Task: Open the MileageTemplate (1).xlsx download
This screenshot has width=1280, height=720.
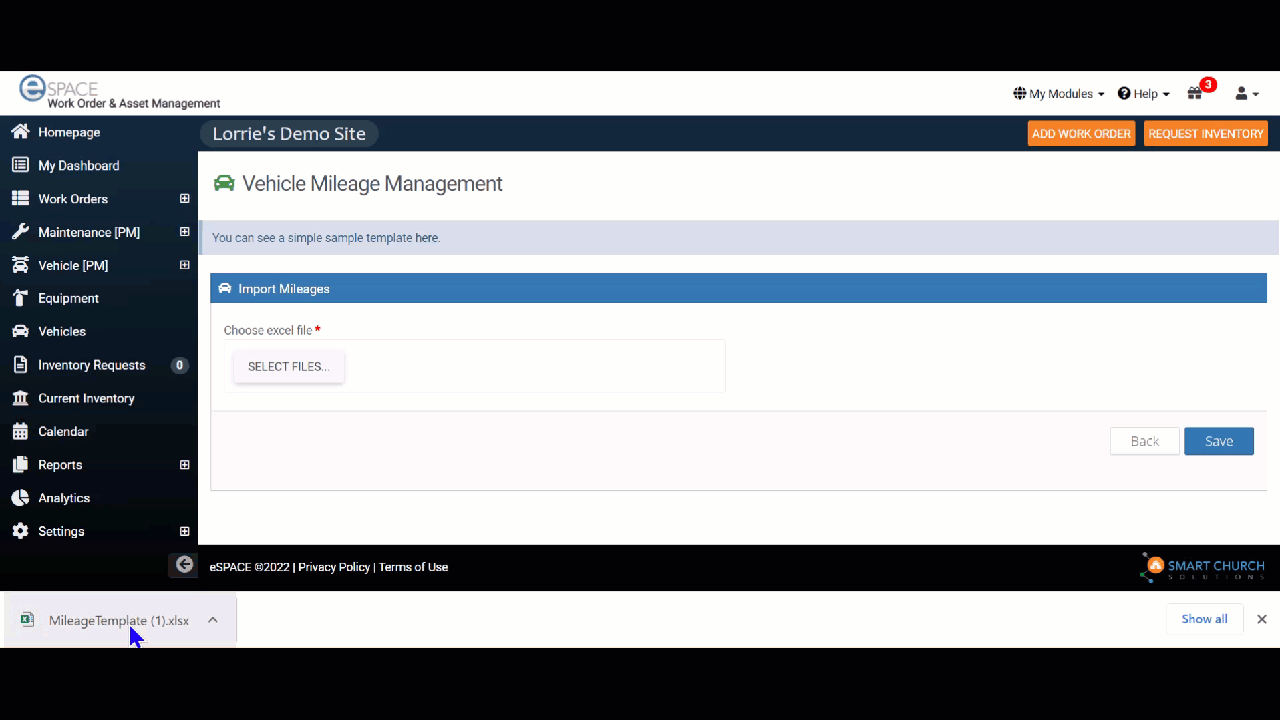Action: [x=118, y=620]
